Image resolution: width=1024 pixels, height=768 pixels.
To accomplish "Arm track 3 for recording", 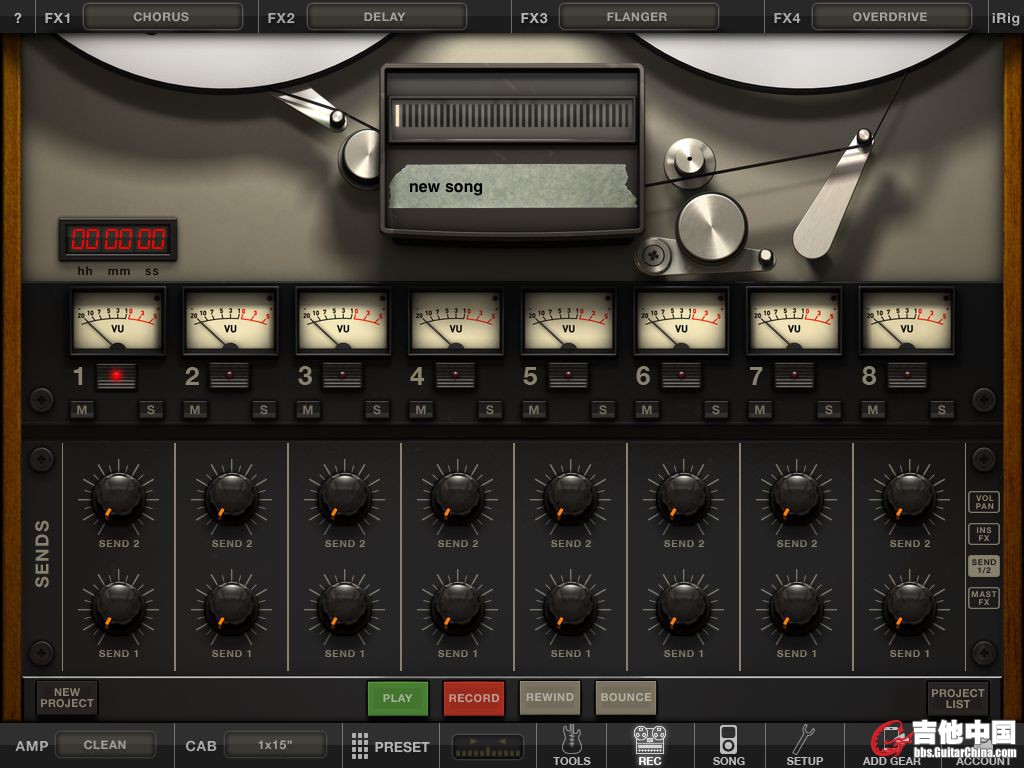I will tap(342, 376).
